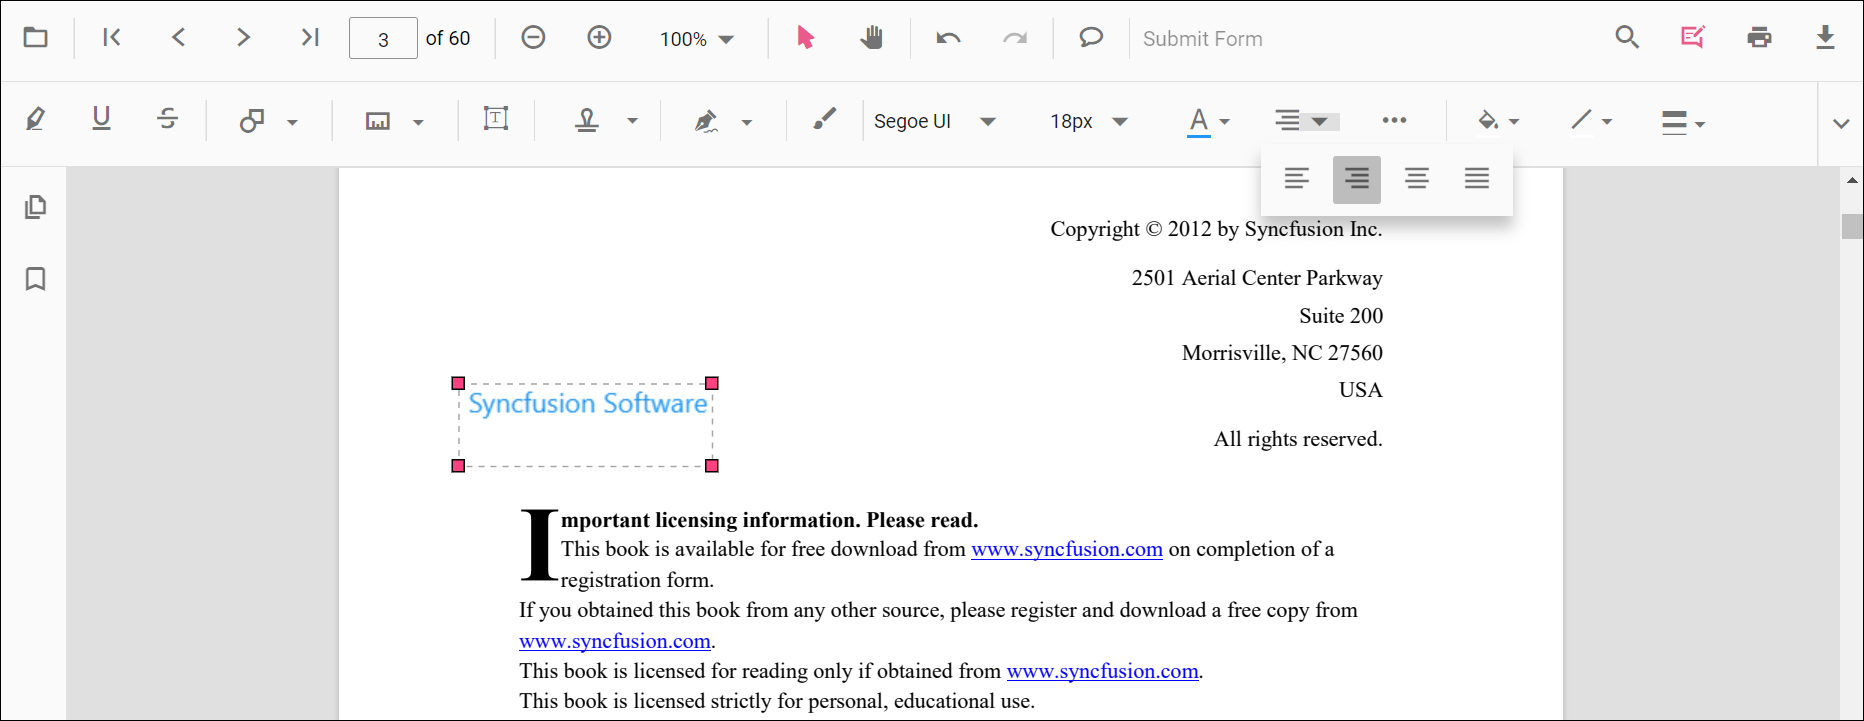The height and width of the screenshot is (721, 1864).
Task: Justify the text
Action: pos(1477,179)
